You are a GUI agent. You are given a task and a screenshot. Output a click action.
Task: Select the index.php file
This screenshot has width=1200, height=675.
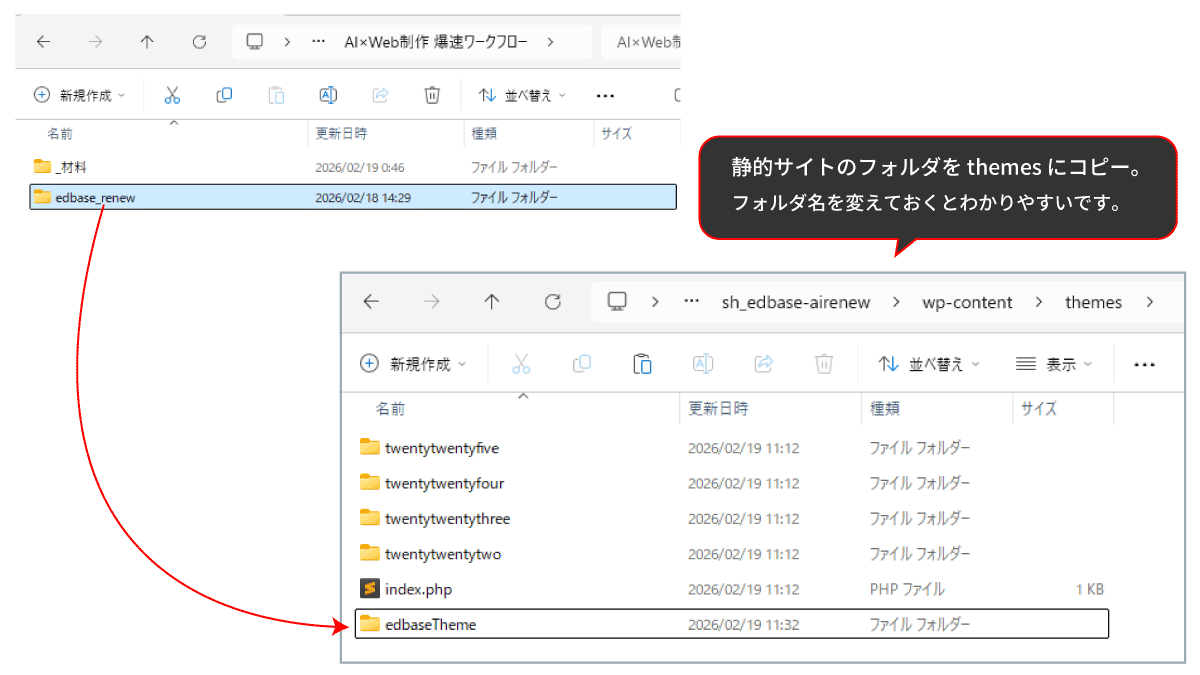click(x=732, y=589)
